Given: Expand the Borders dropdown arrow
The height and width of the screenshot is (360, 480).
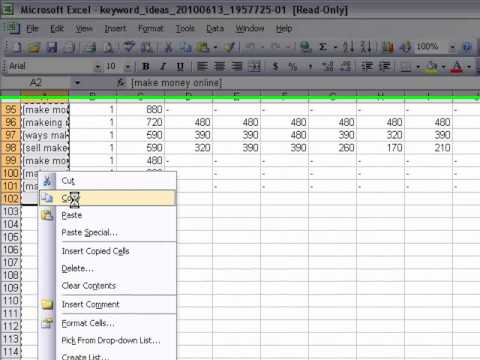Looking at the screenshot, I should (418, 67).
